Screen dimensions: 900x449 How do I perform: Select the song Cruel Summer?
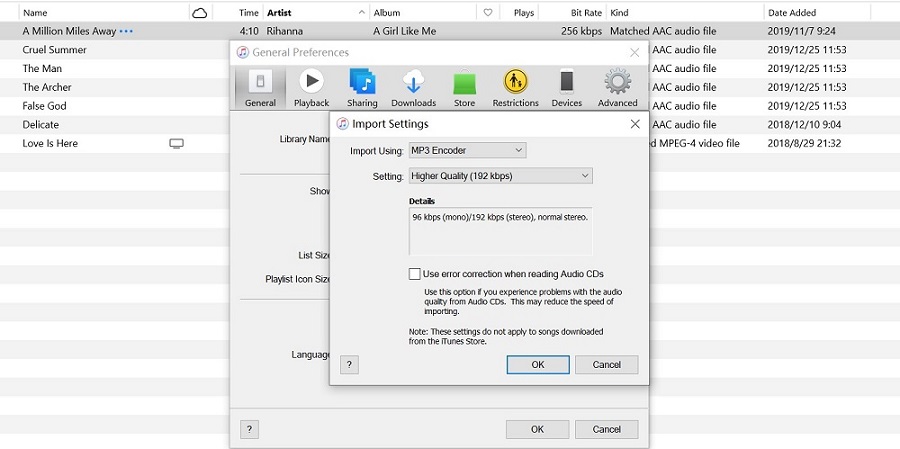(55, 50)
